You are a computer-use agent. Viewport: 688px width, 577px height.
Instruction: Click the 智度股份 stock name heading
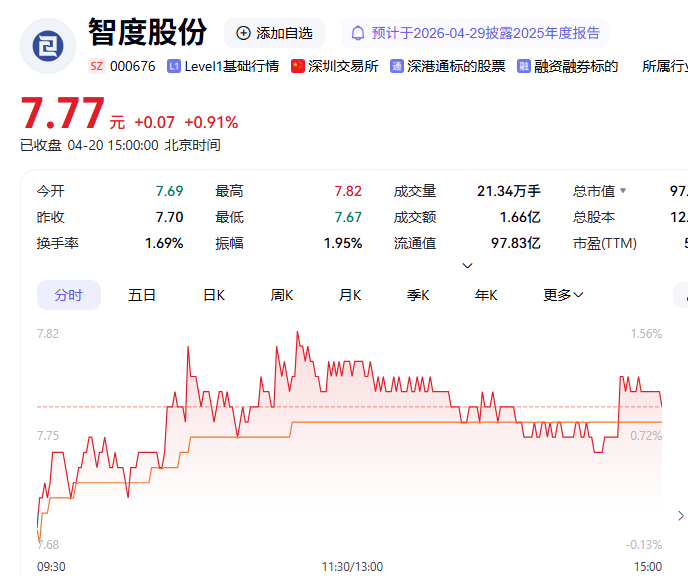[147, 32]
